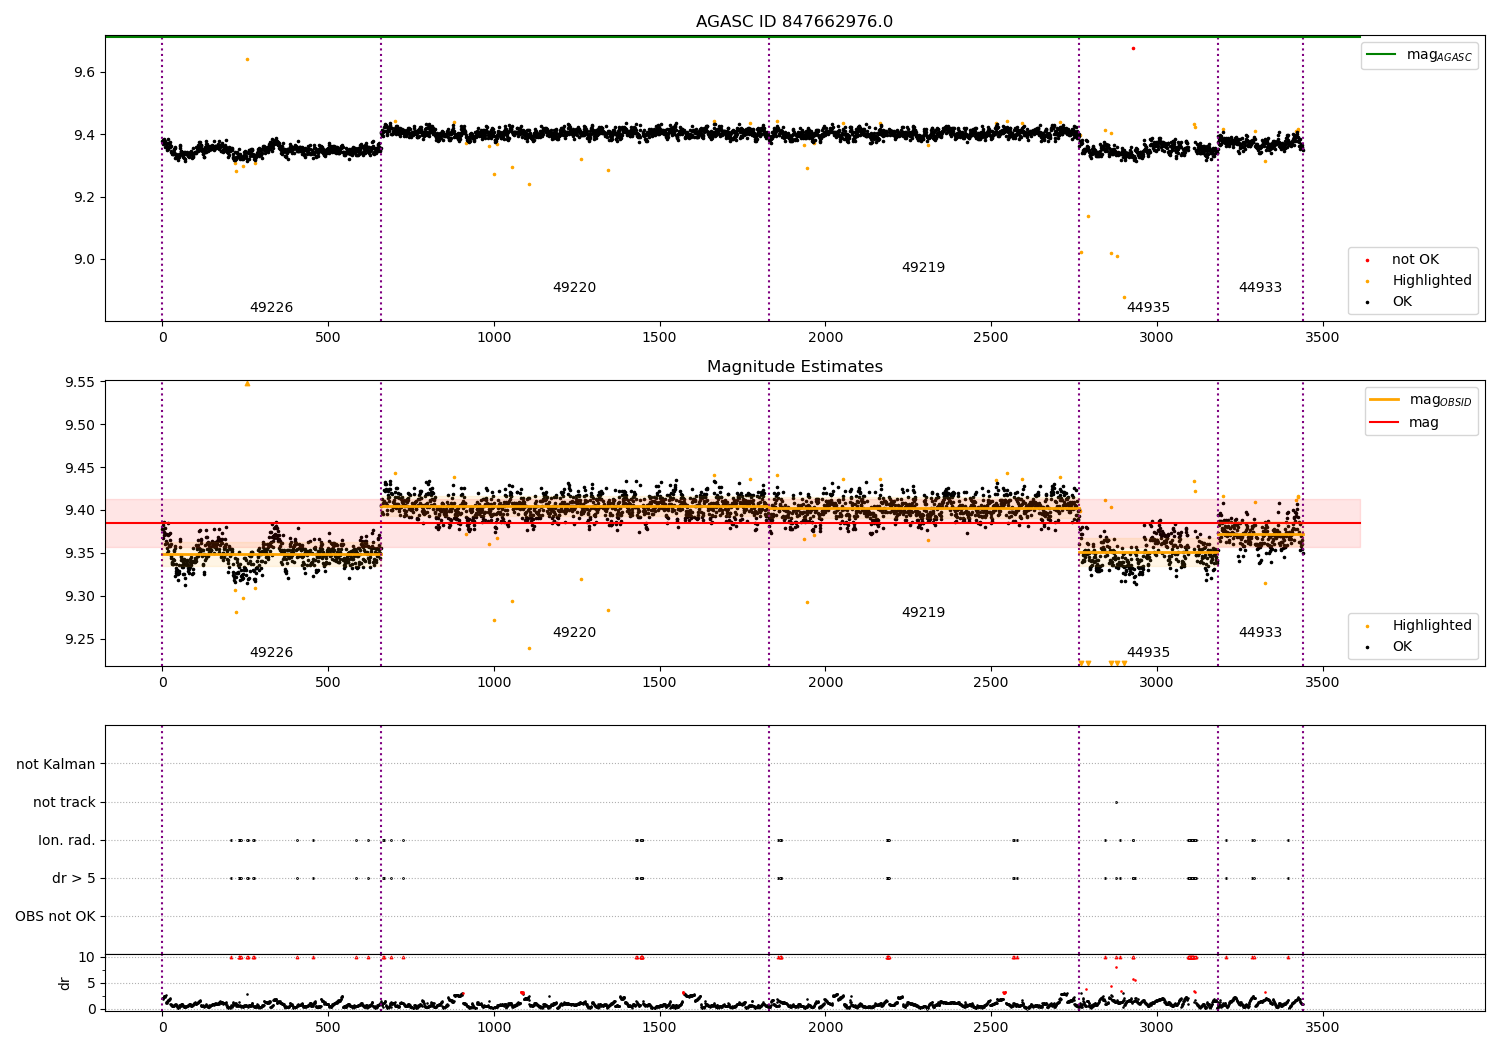Click obsid label 49226 in Magnitude Estimates plot
This screenshot has width=1500, height=1050.
(x=271, y=653)
